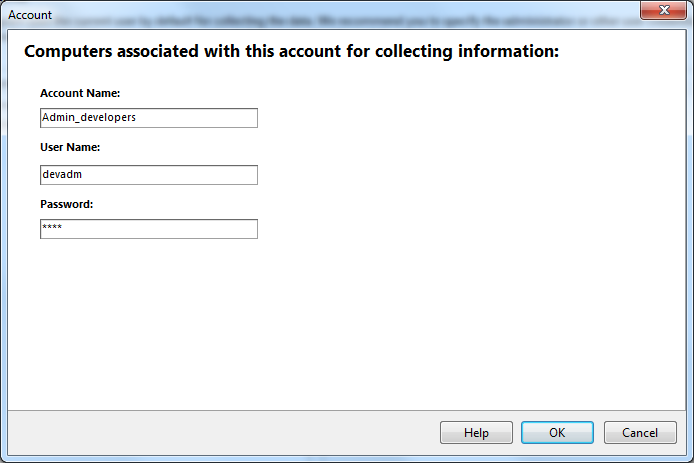Focus the Password input field
The height and width of the screenshot is (463, 694).
(149, 229)
